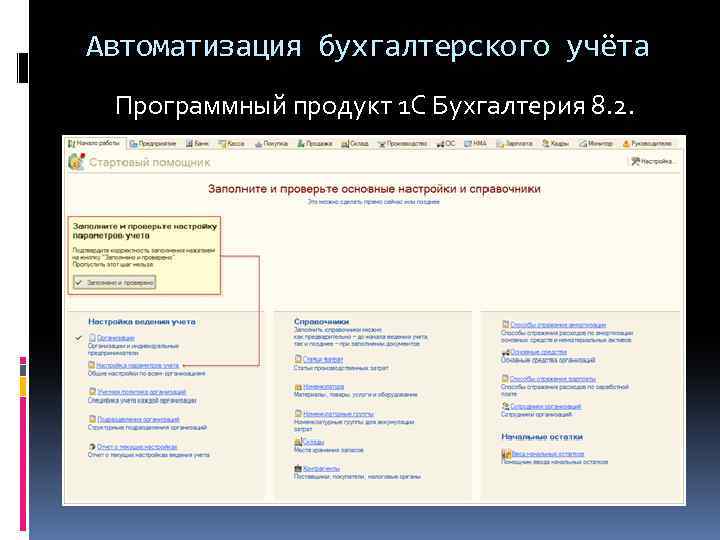This screenshot has height=540, width=720.
Task: Click the Сотрудники организаций icon
Action: [x=506, y=406]
